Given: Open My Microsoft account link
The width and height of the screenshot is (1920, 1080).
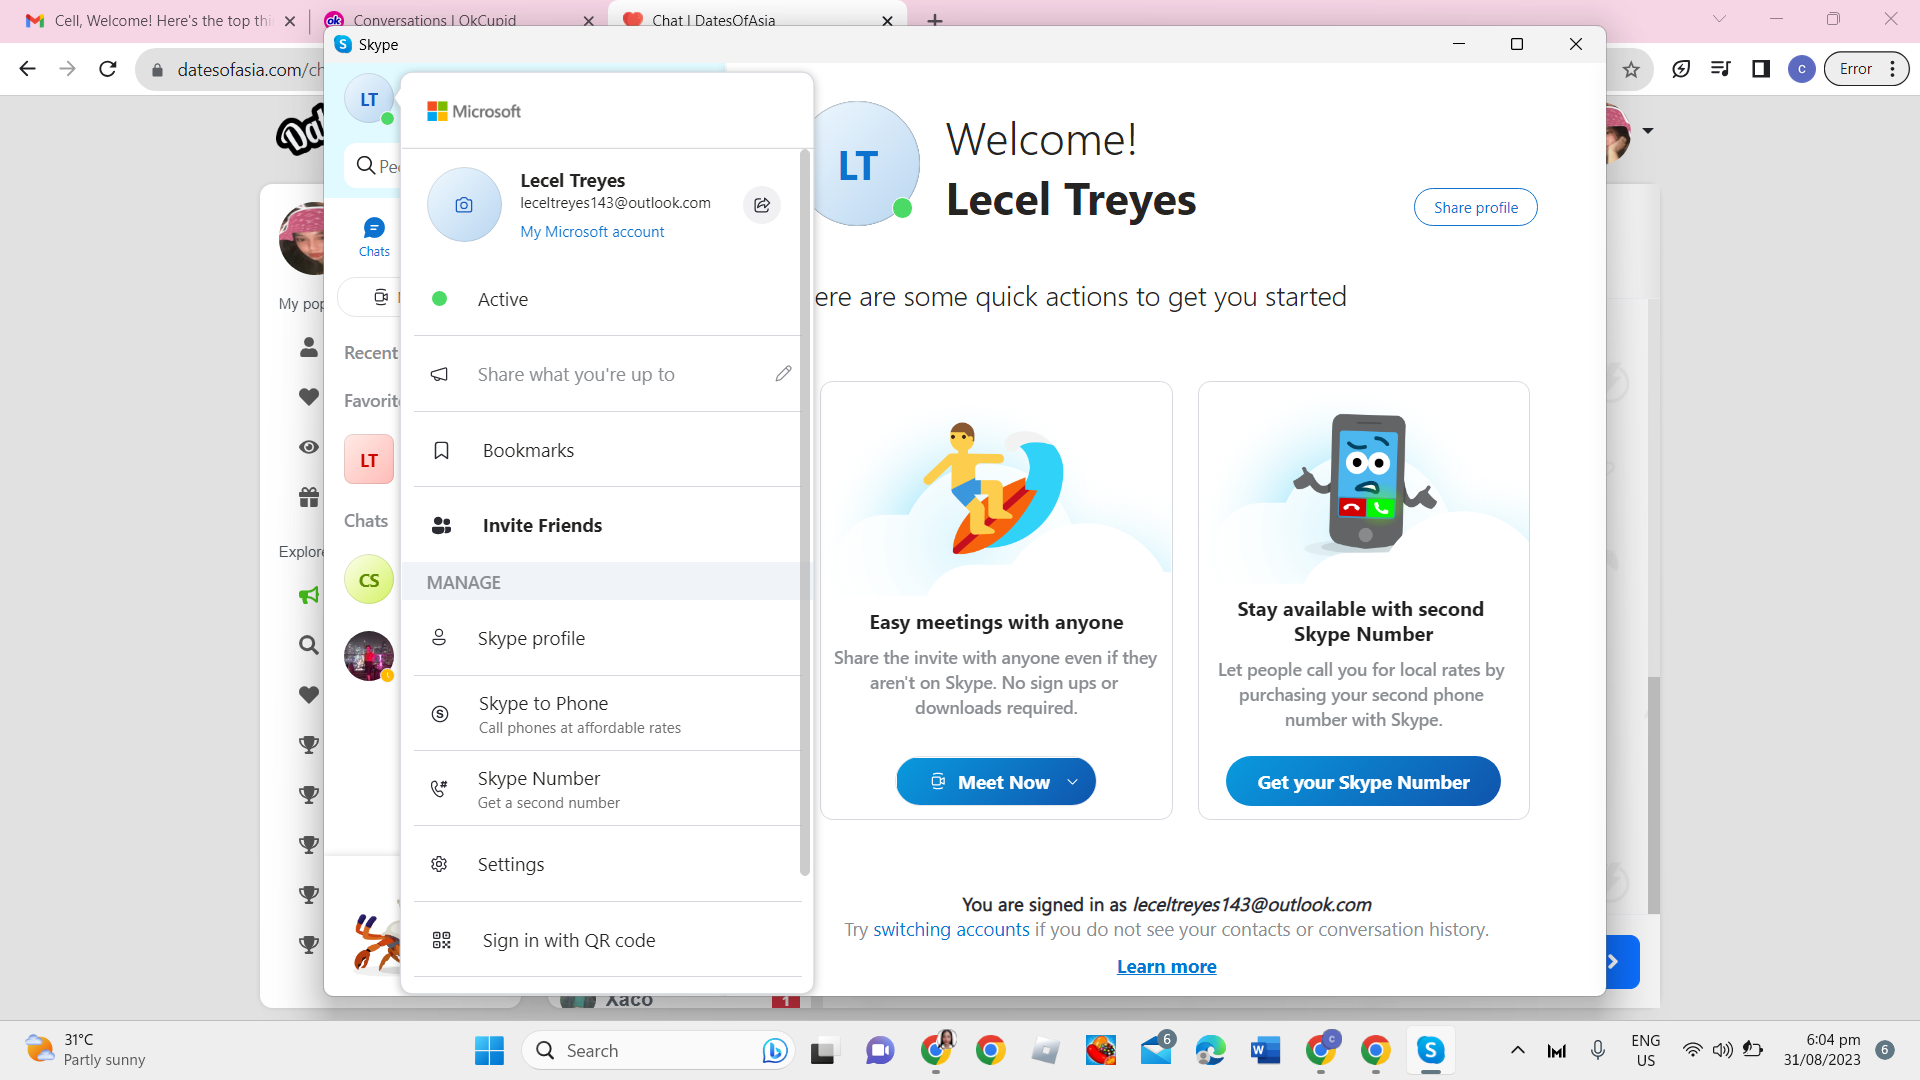Looking at the screenshot, I should coord(592,231).
